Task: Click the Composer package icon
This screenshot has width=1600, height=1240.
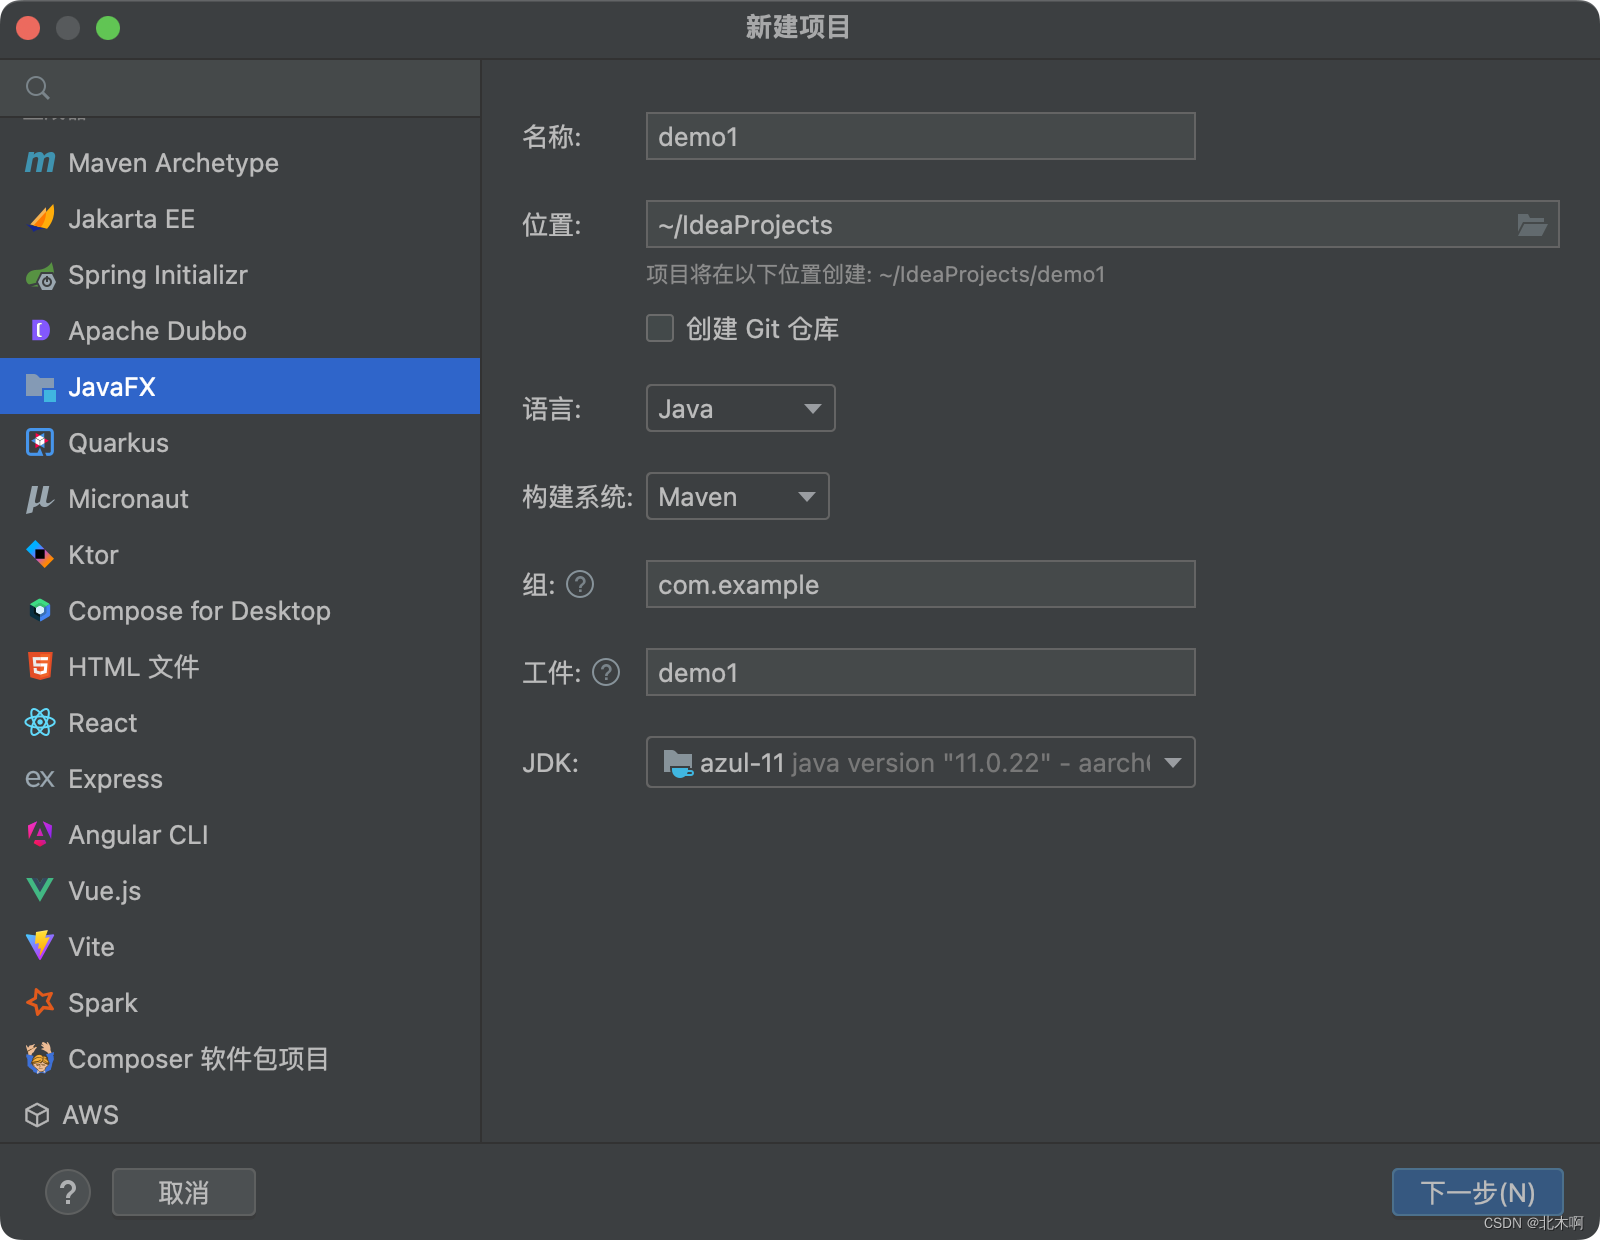Action: coord(40,1058)
